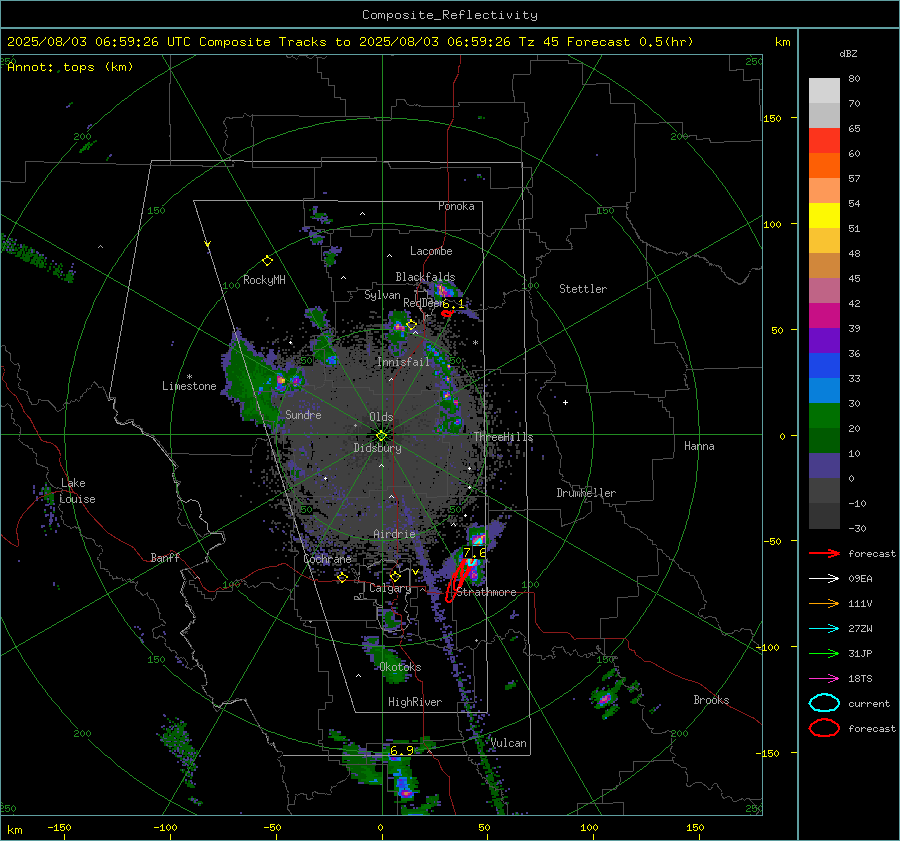Click the 'Annot: tops (km)' annotation label

point(70,67)
